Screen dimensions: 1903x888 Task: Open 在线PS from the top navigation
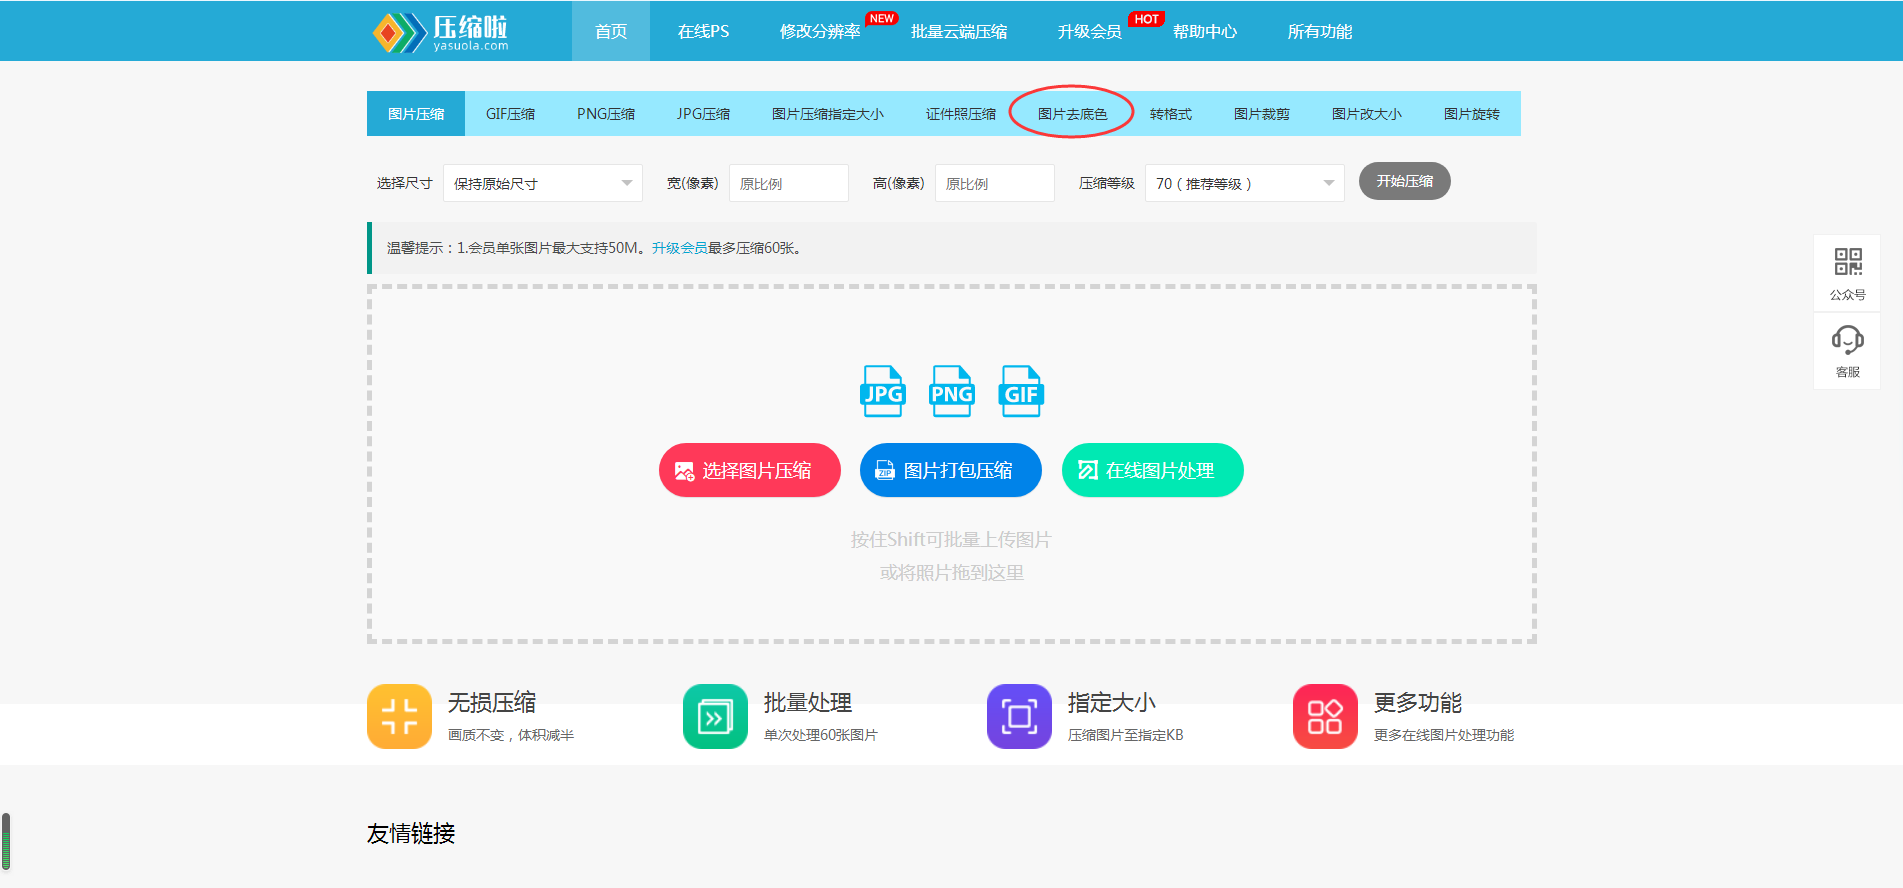pos(703,32)
